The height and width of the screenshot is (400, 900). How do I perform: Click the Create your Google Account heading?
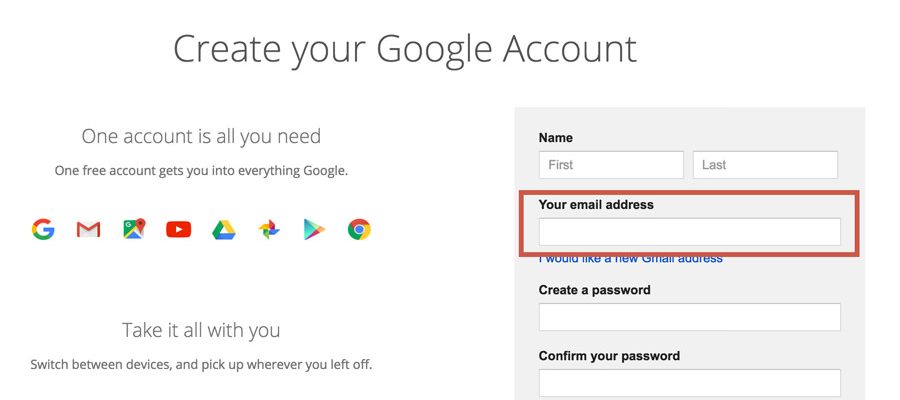(405, 49)
